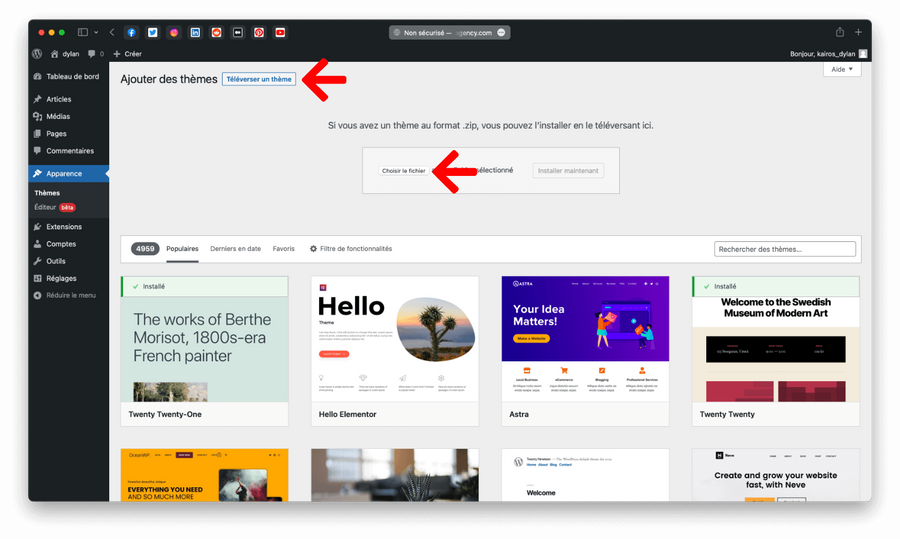Click the Safari share icon

click(840, 32)
